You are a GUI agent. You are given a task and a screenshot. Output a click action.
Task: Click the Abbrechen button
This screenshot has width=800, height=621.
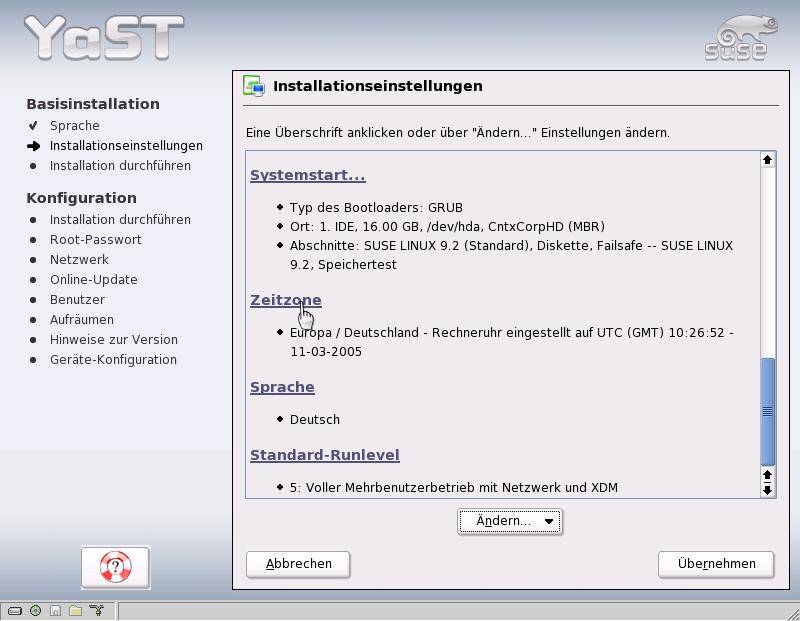[x=298, y=564]
